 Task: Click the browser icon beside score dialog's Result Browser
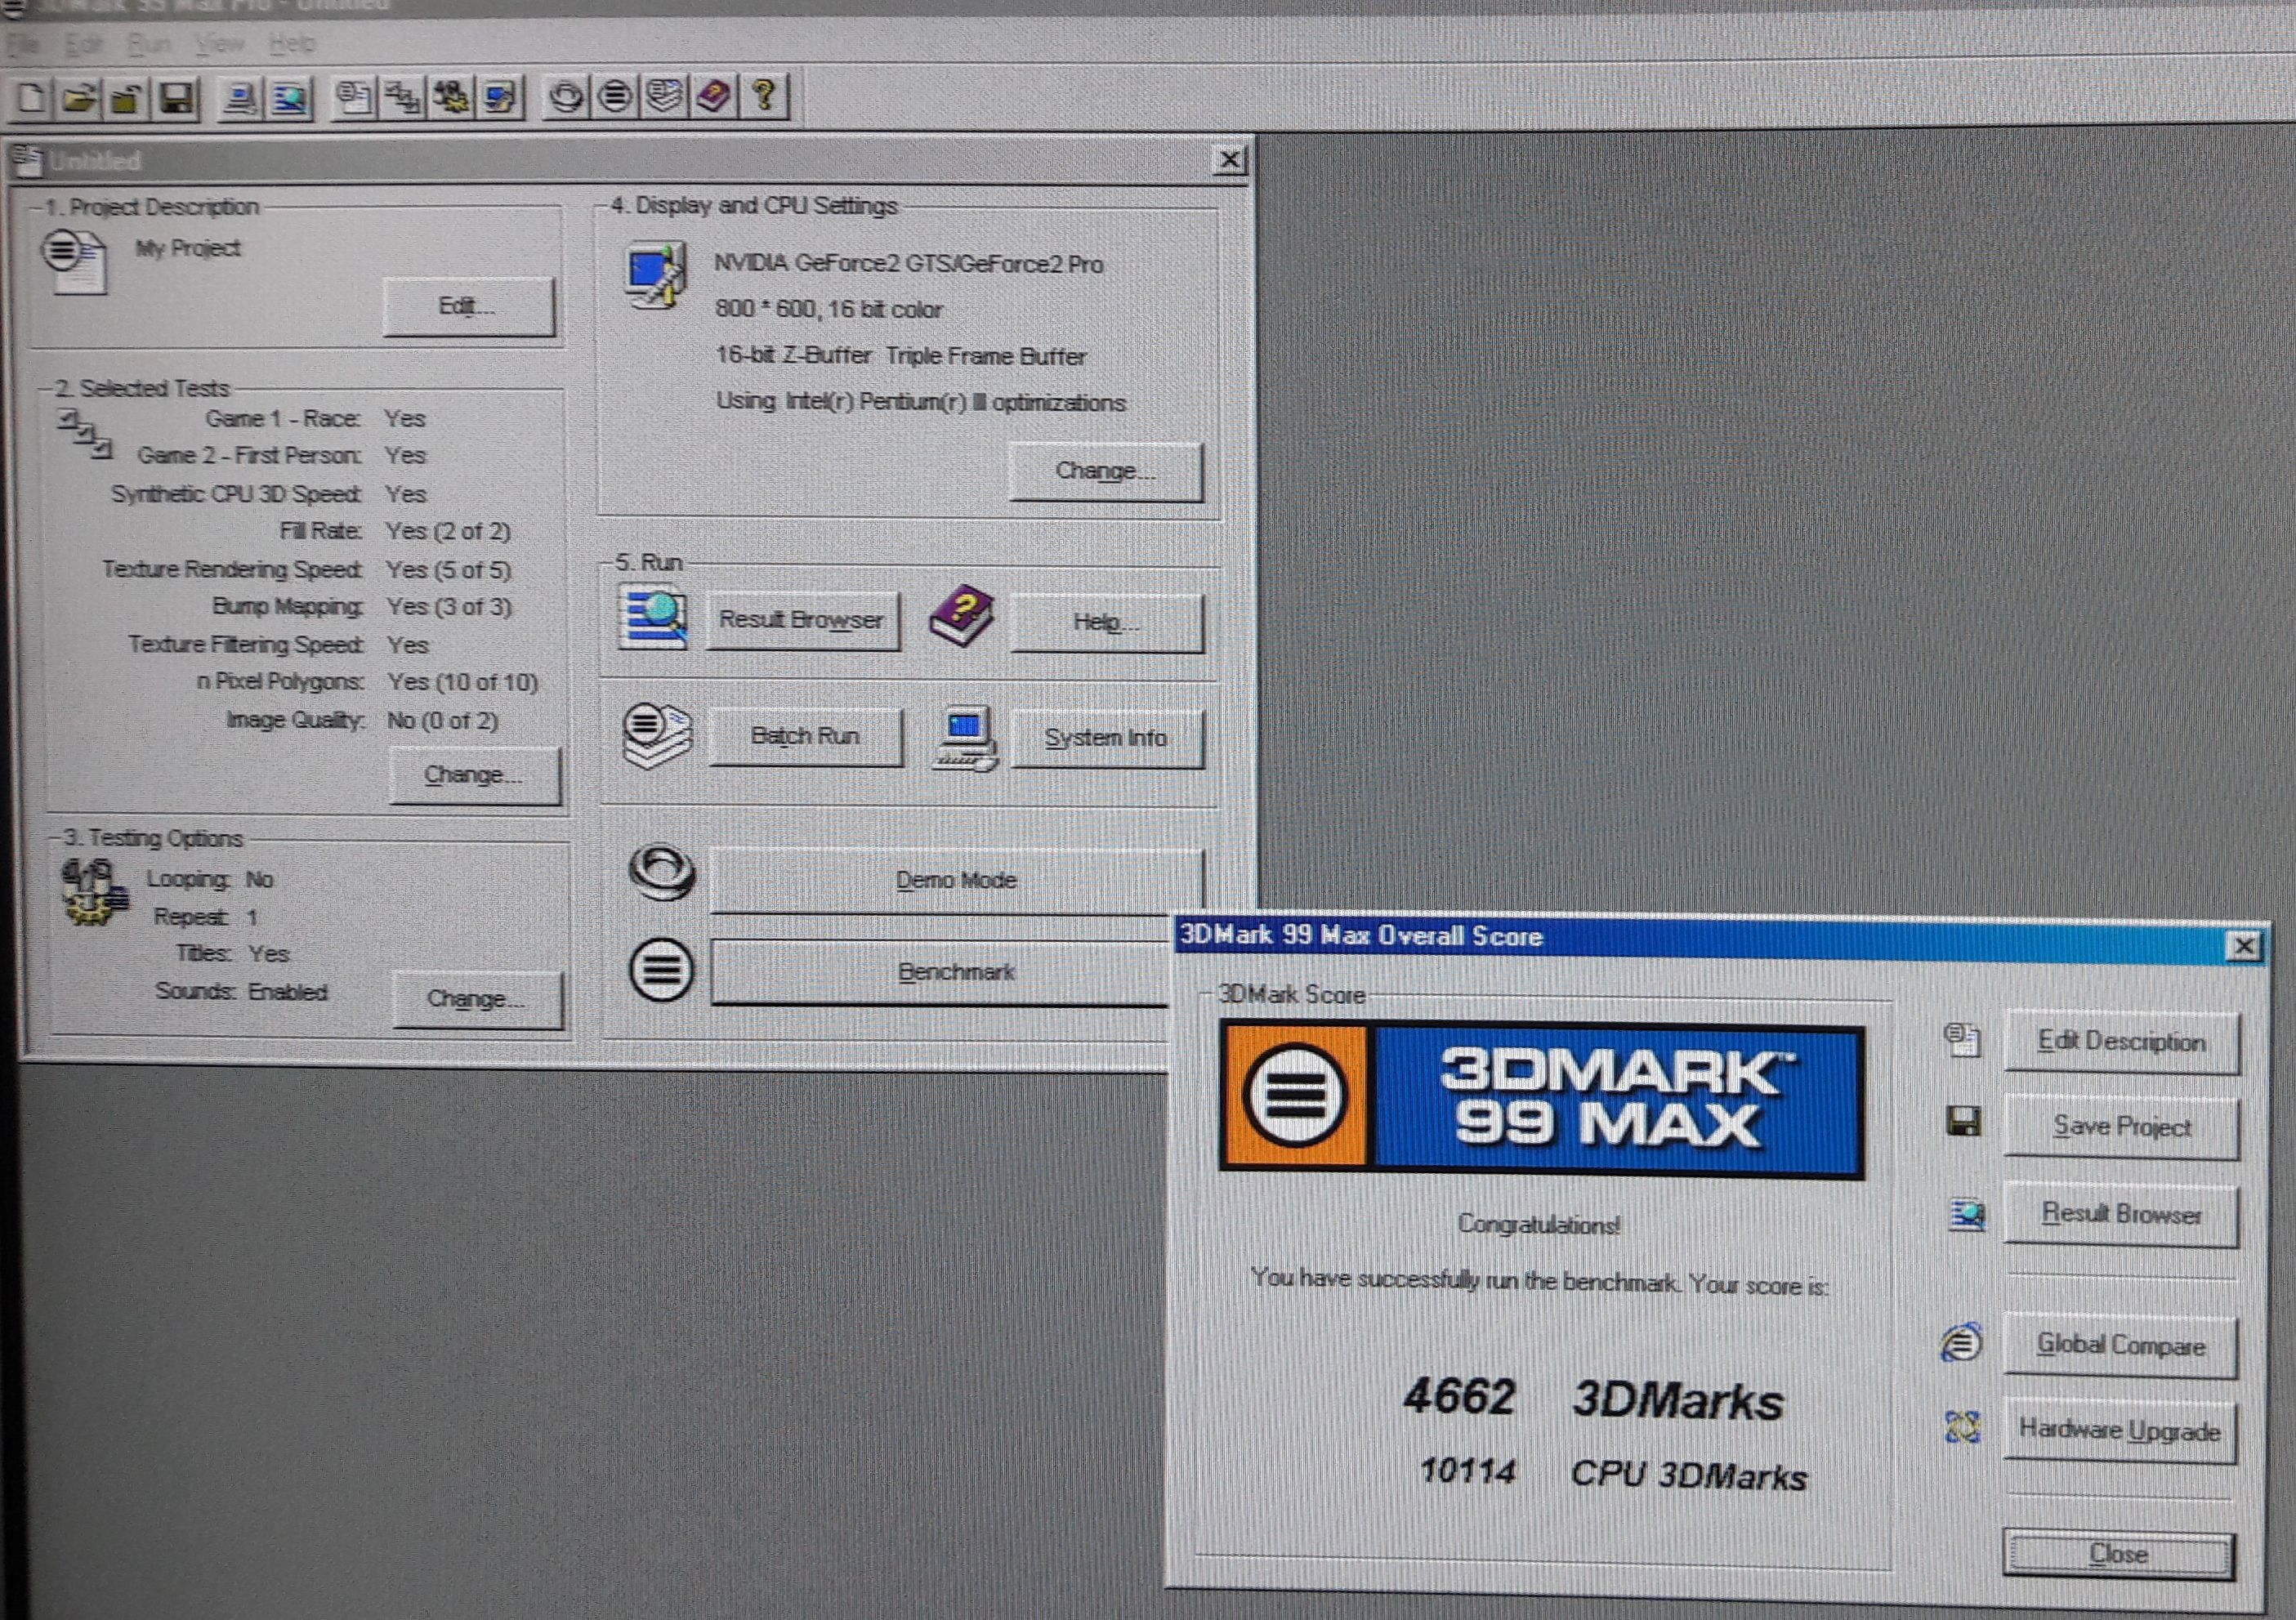point(1966,1216)
